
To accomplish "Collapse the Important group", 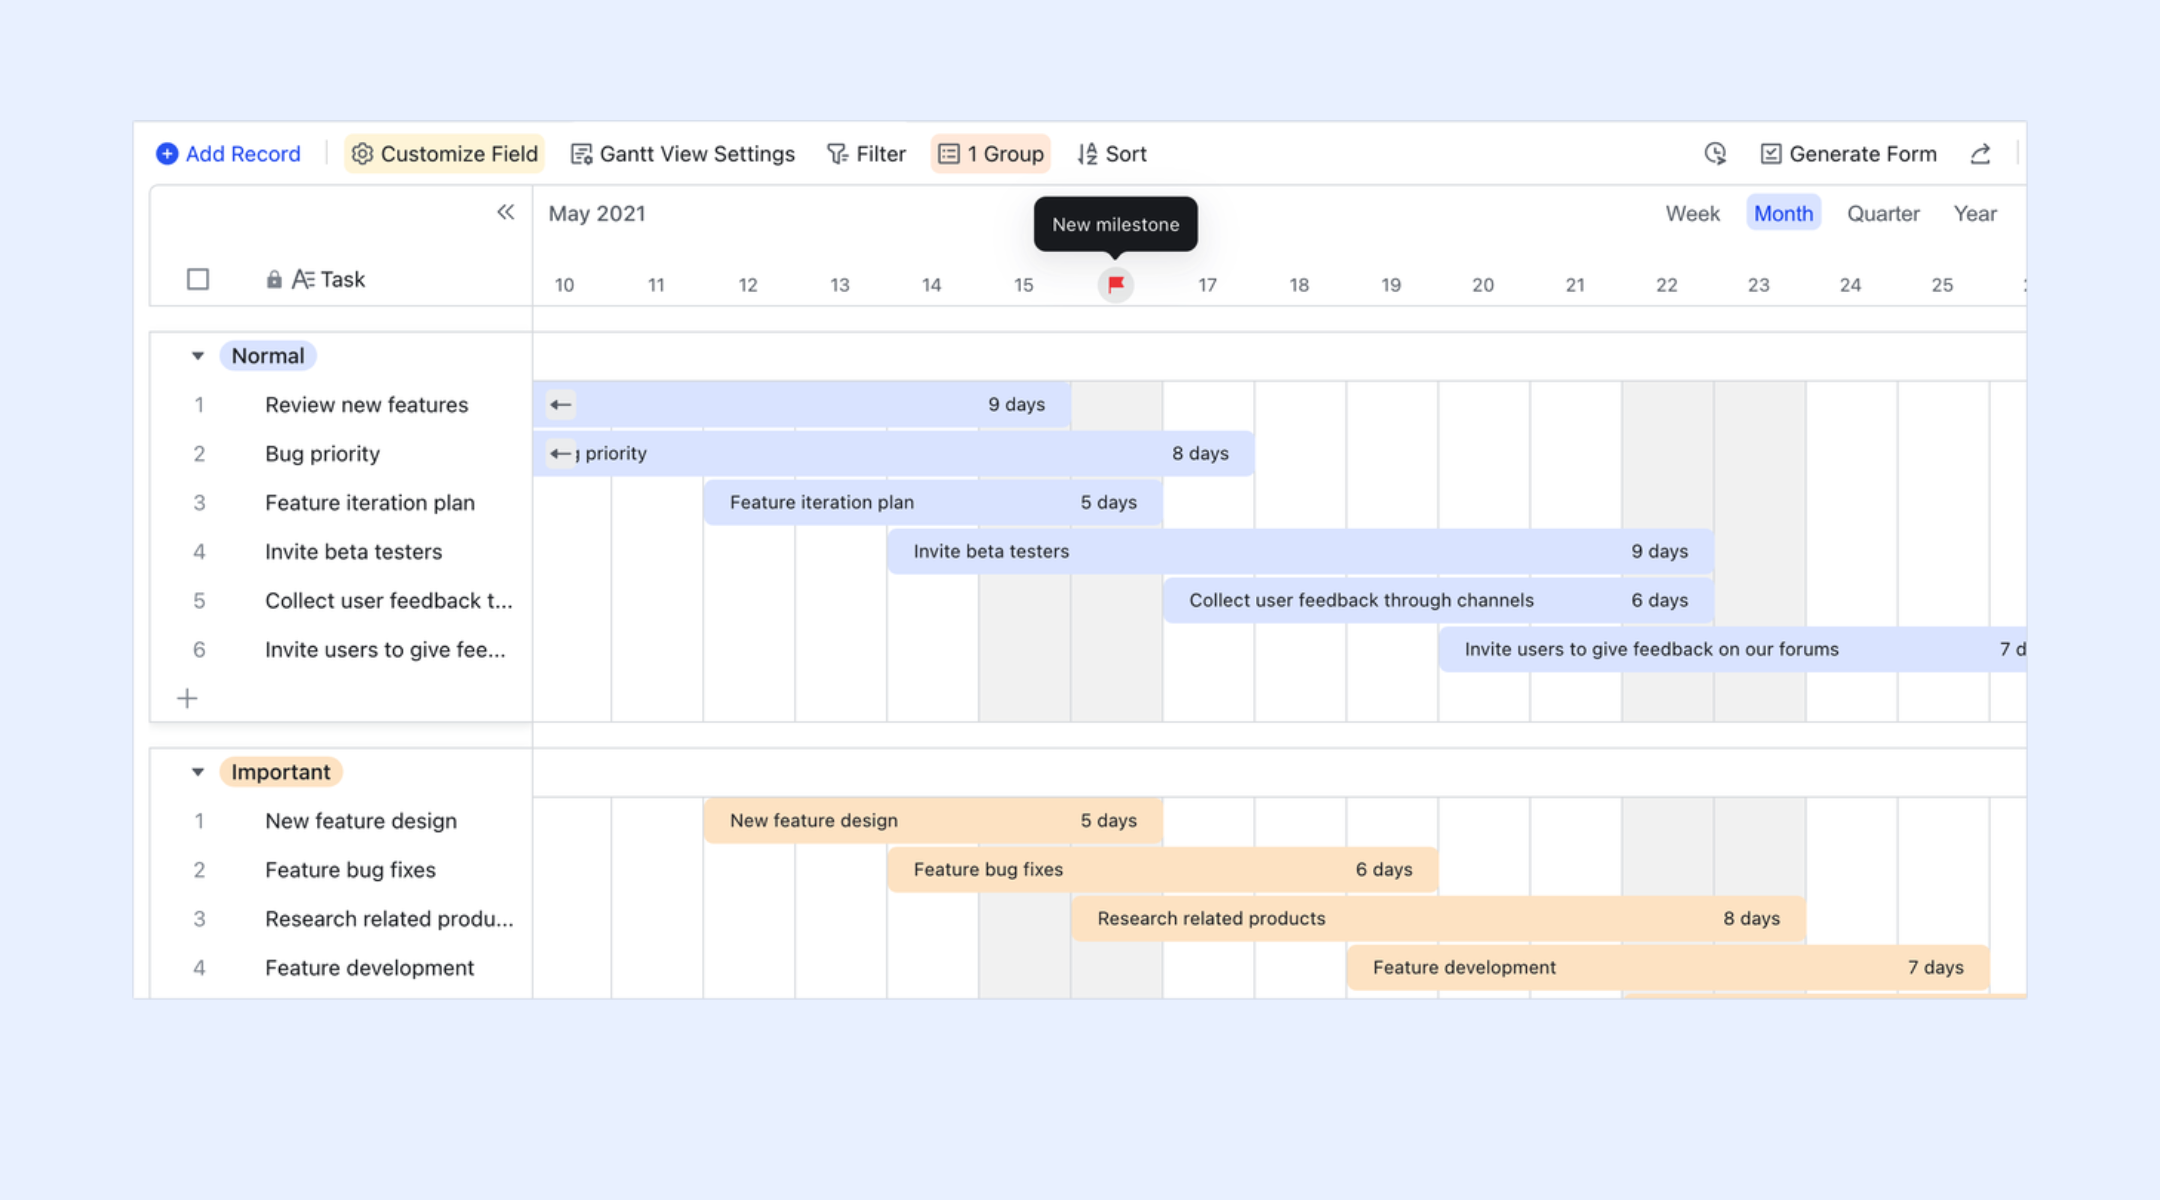I will click(198, 772).
